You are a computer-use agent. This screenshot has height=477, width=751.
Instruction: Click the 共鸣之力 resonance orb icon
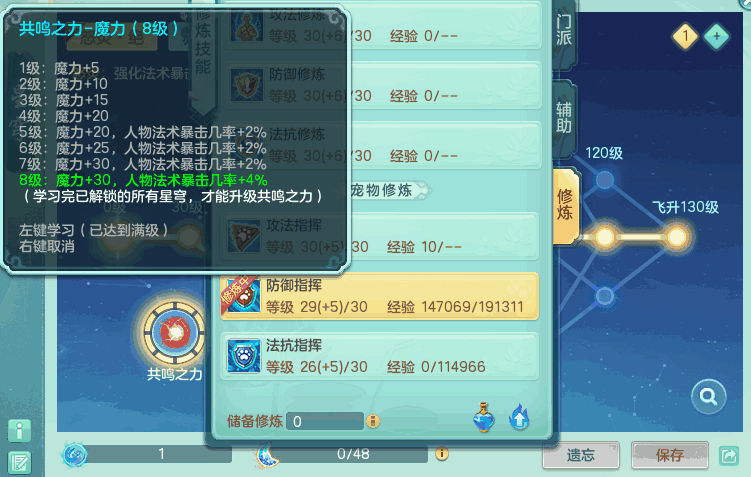pos(174,332)
